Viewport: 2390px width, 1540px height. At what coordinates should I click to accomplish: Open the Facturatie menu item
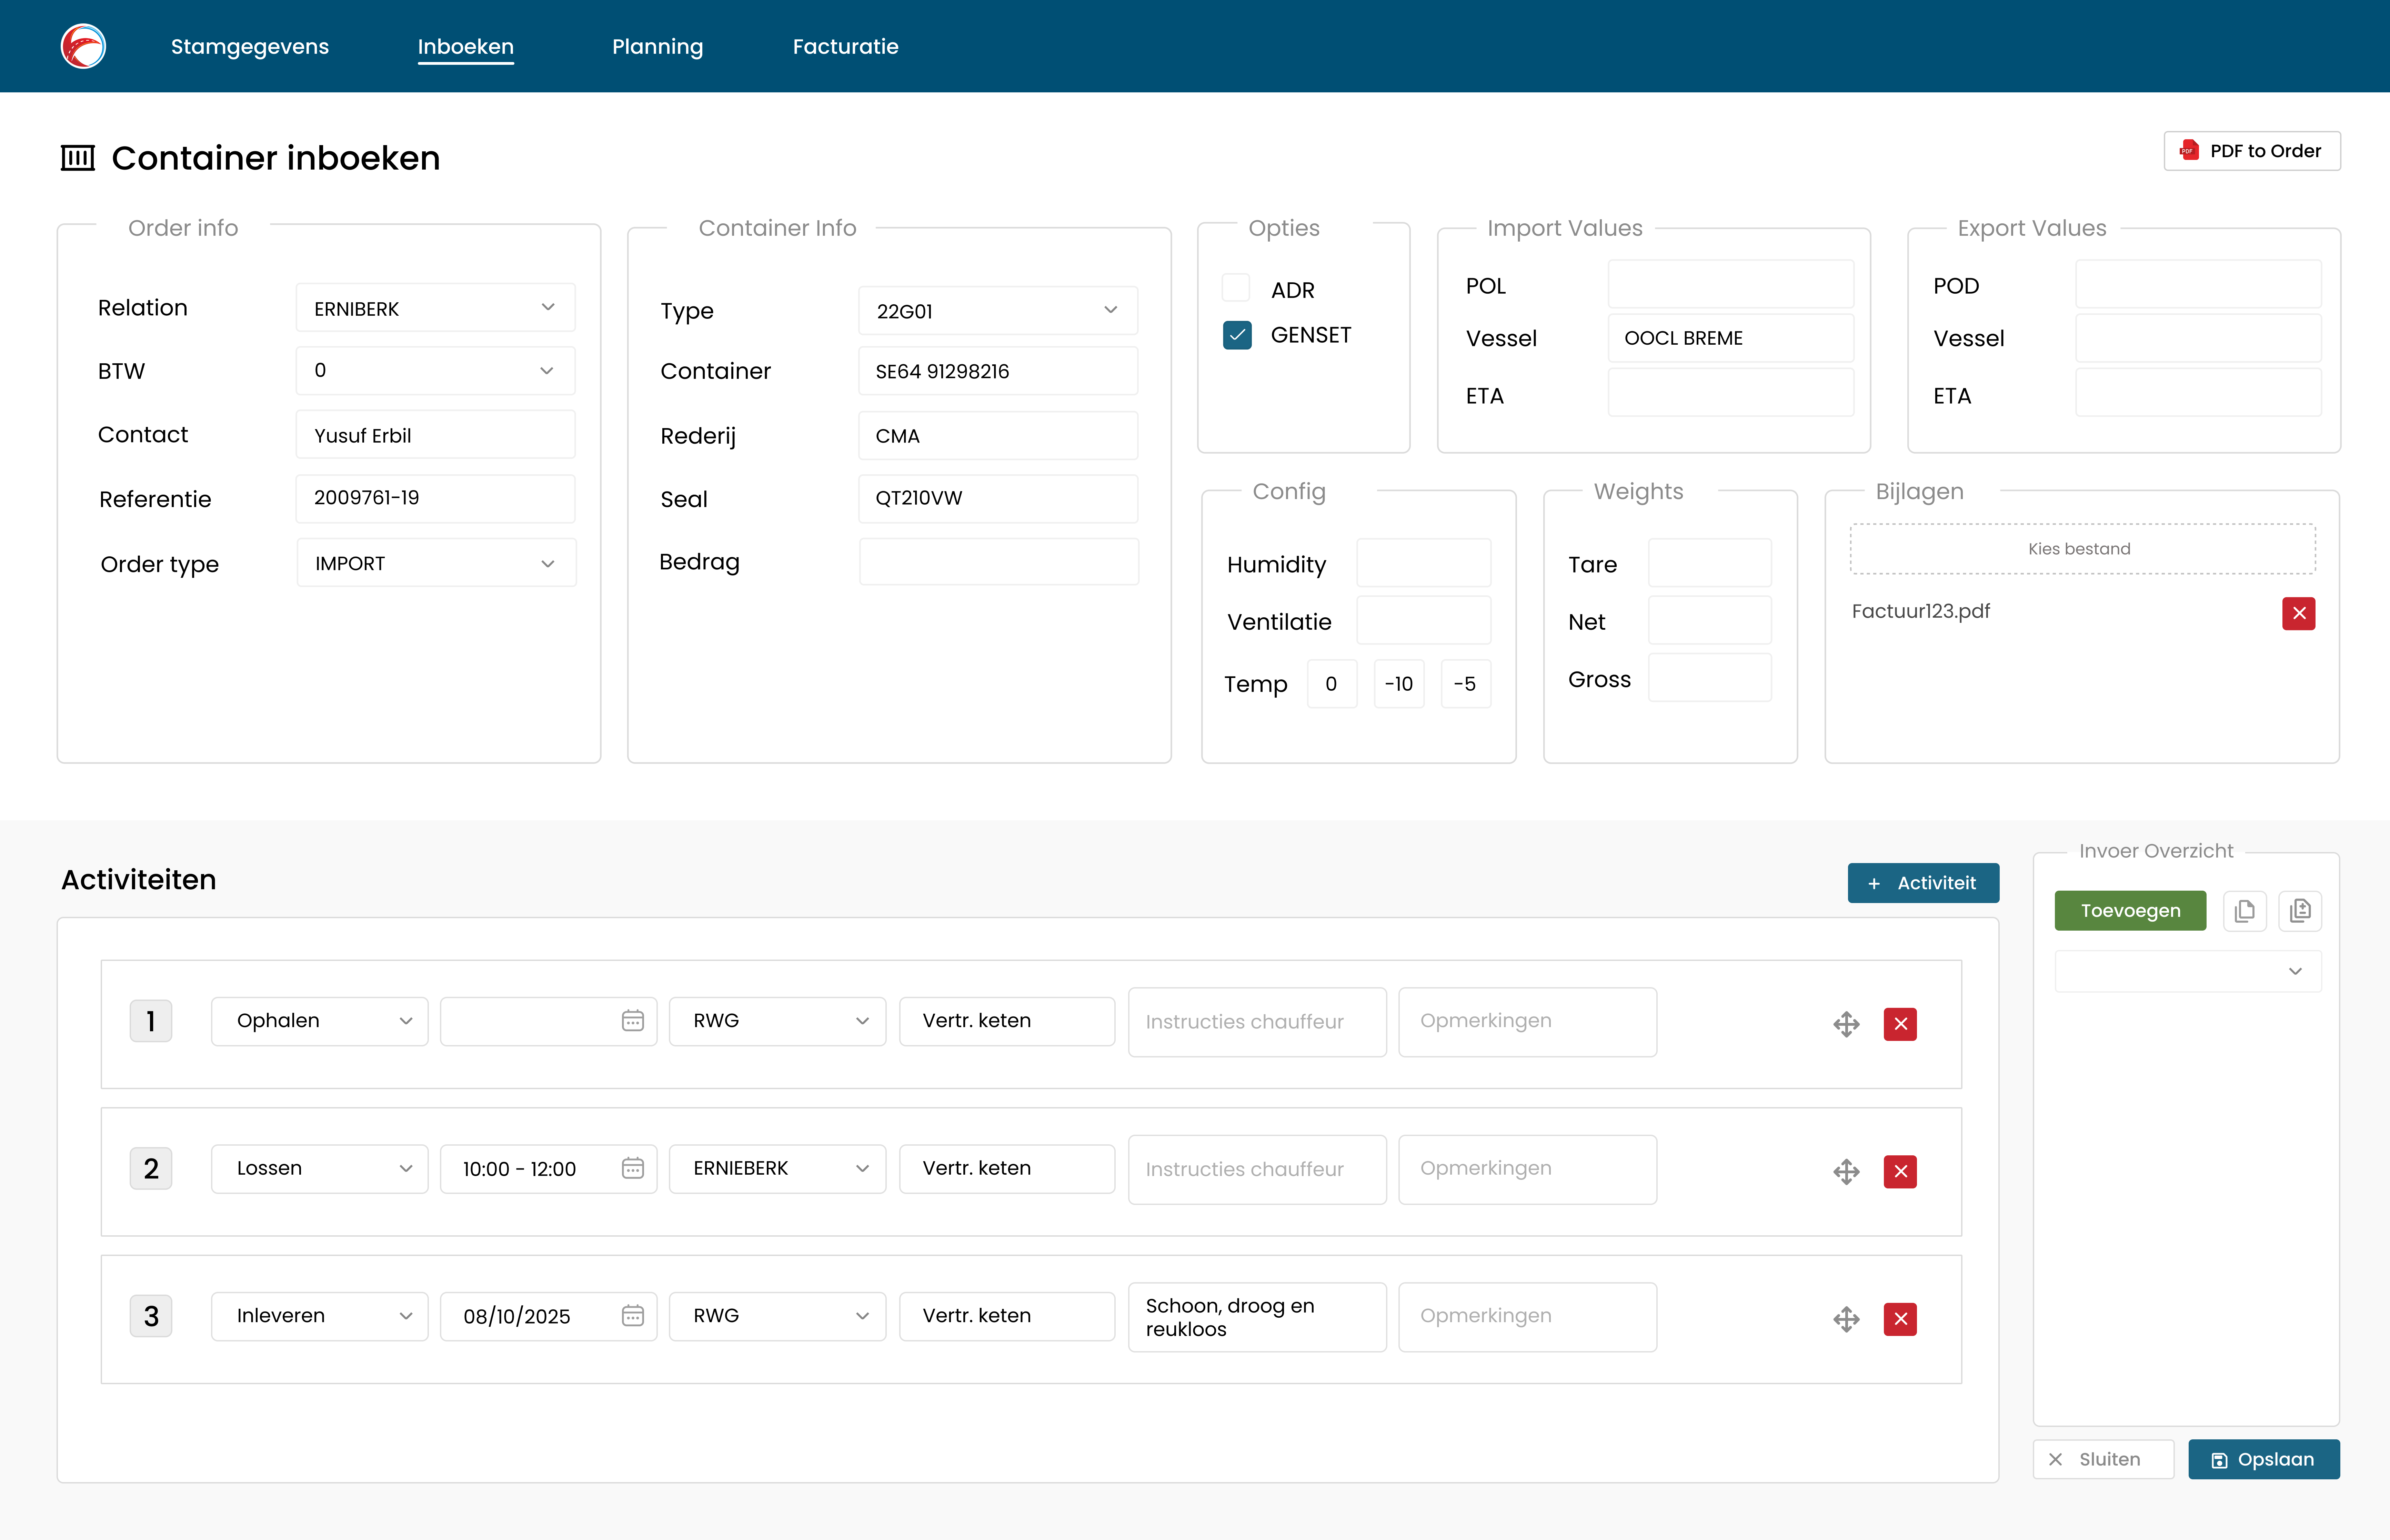pos(845,46)
